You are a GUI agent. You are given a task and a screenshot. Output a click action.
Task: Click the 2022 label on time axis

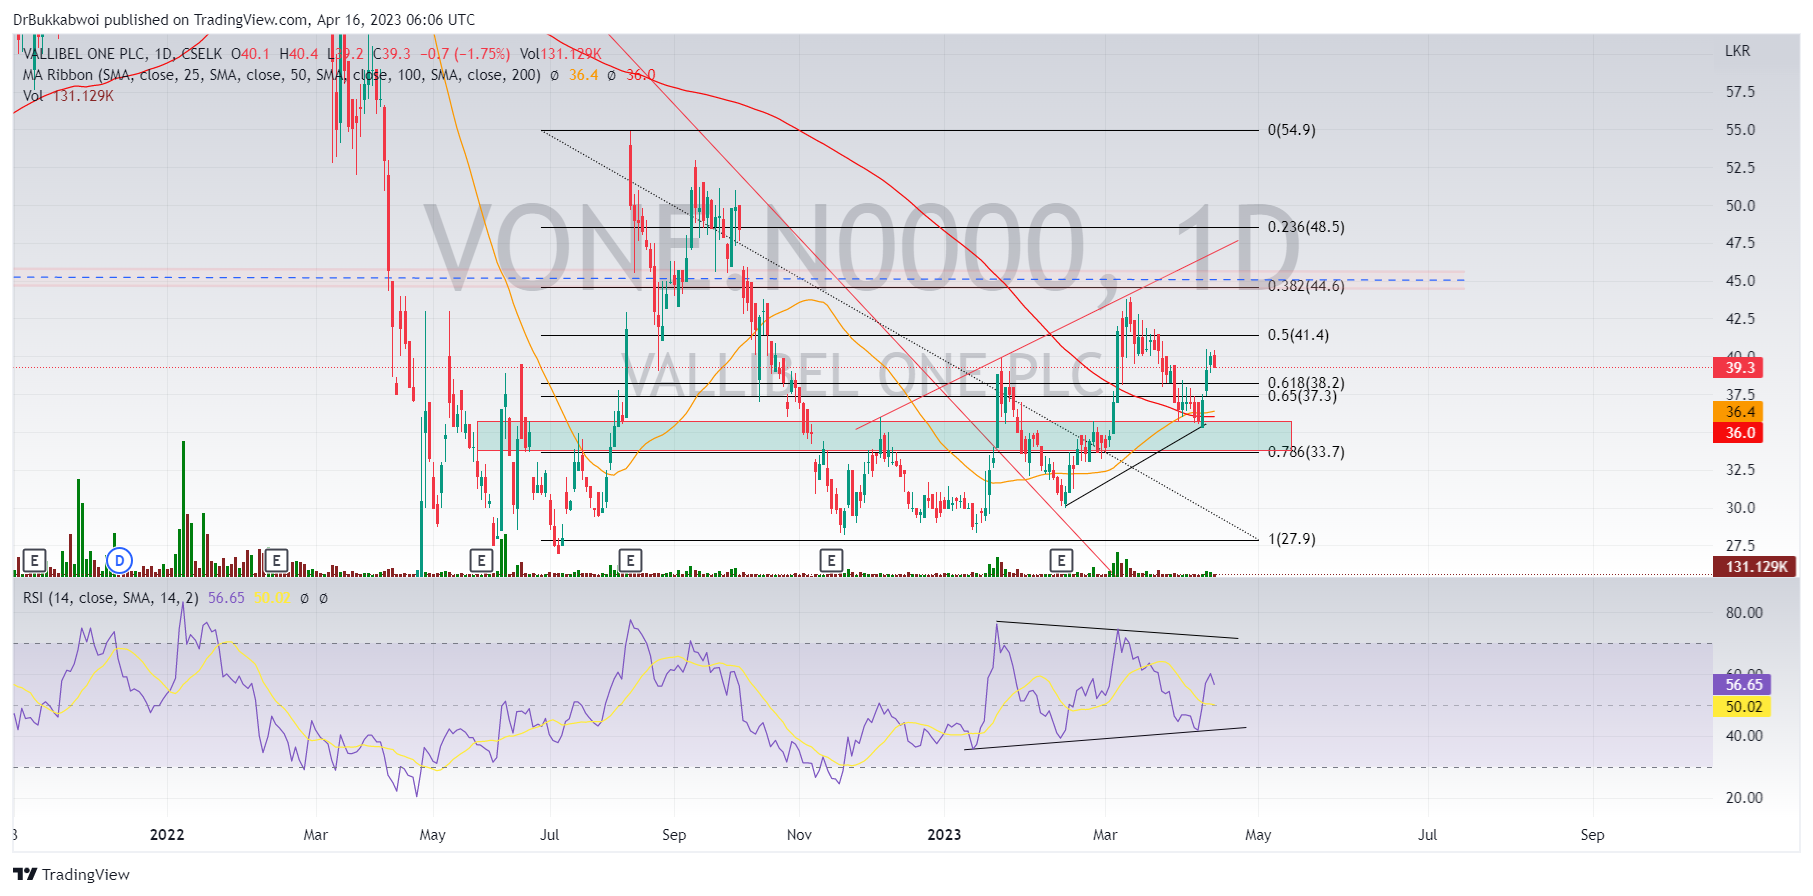(x=167, y=835)
